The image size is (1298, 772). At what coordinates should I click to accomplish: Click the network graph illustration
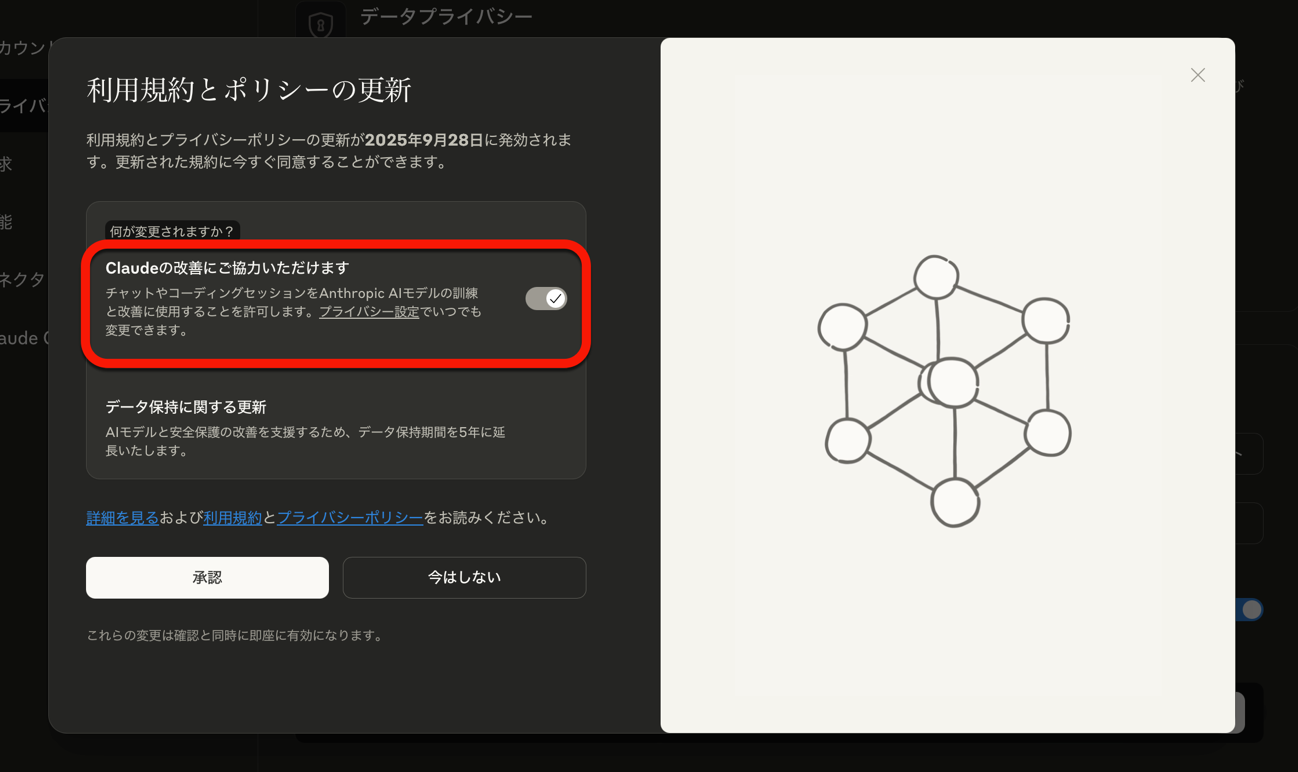946,389
